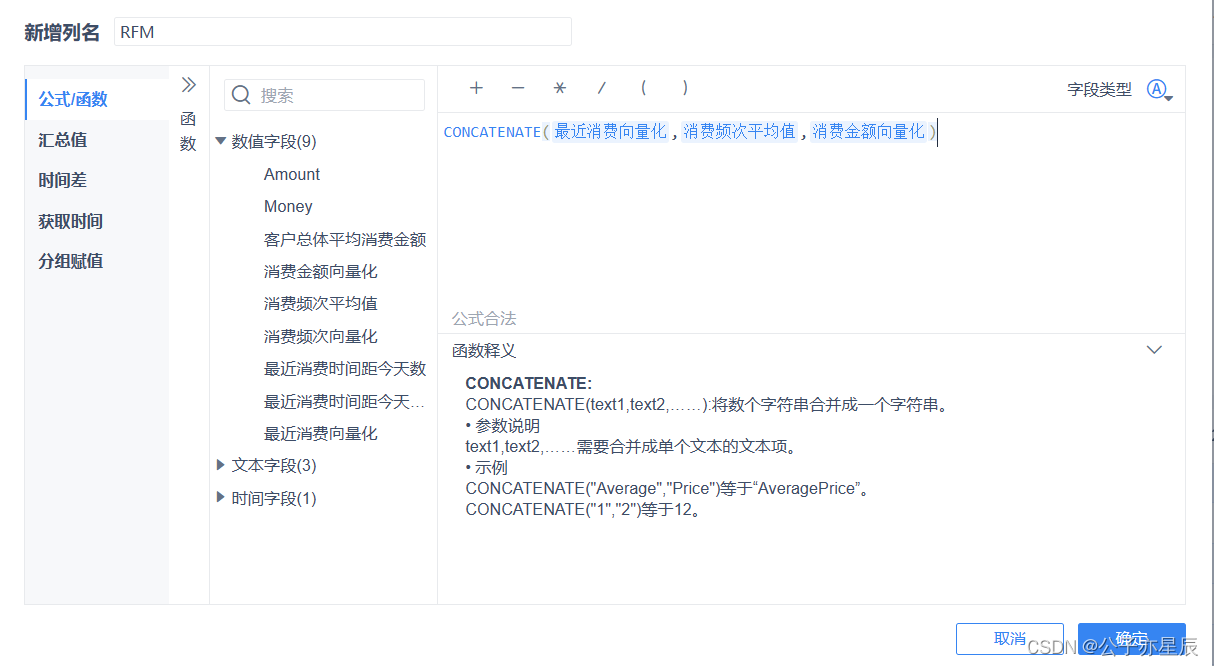Image resolution: width=1214 pixels, height=666 pixels.
Task: Go to the 获取时间 tab
Action: point(97,221)
